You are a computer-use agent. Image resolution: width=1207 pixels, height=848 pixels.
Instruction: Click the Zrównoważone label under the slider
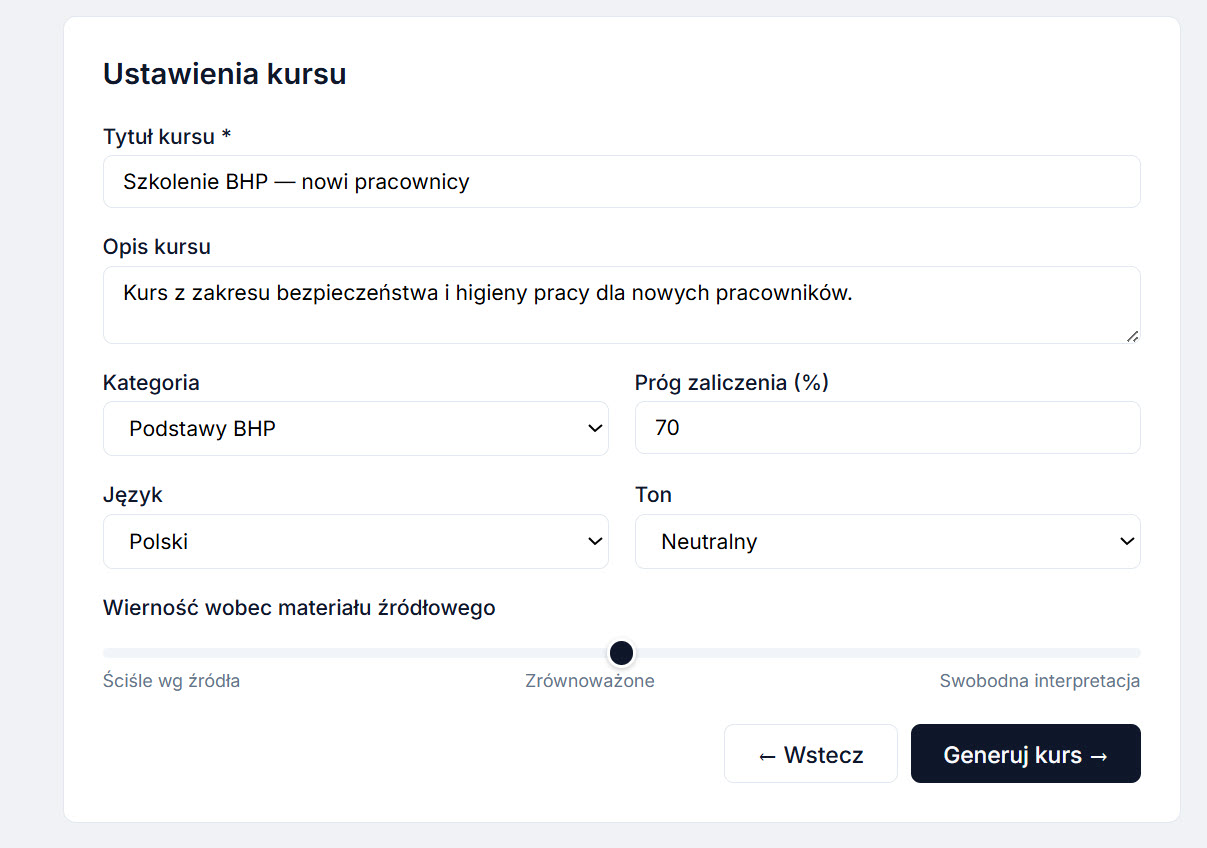(x=590, y=680)
